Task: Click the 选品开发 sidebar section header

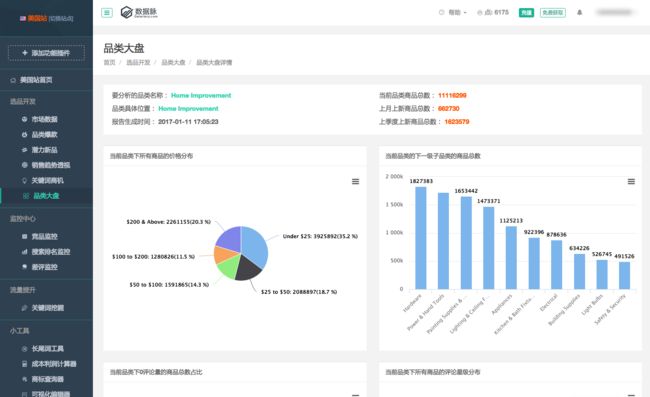Action: pos(23,101)
